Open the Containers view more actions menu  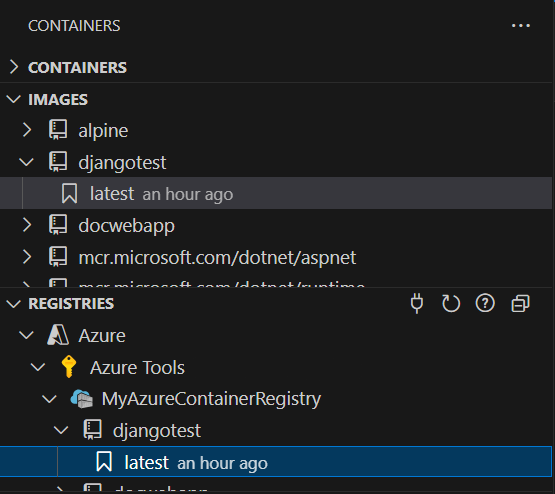click(x=521, y=26)
